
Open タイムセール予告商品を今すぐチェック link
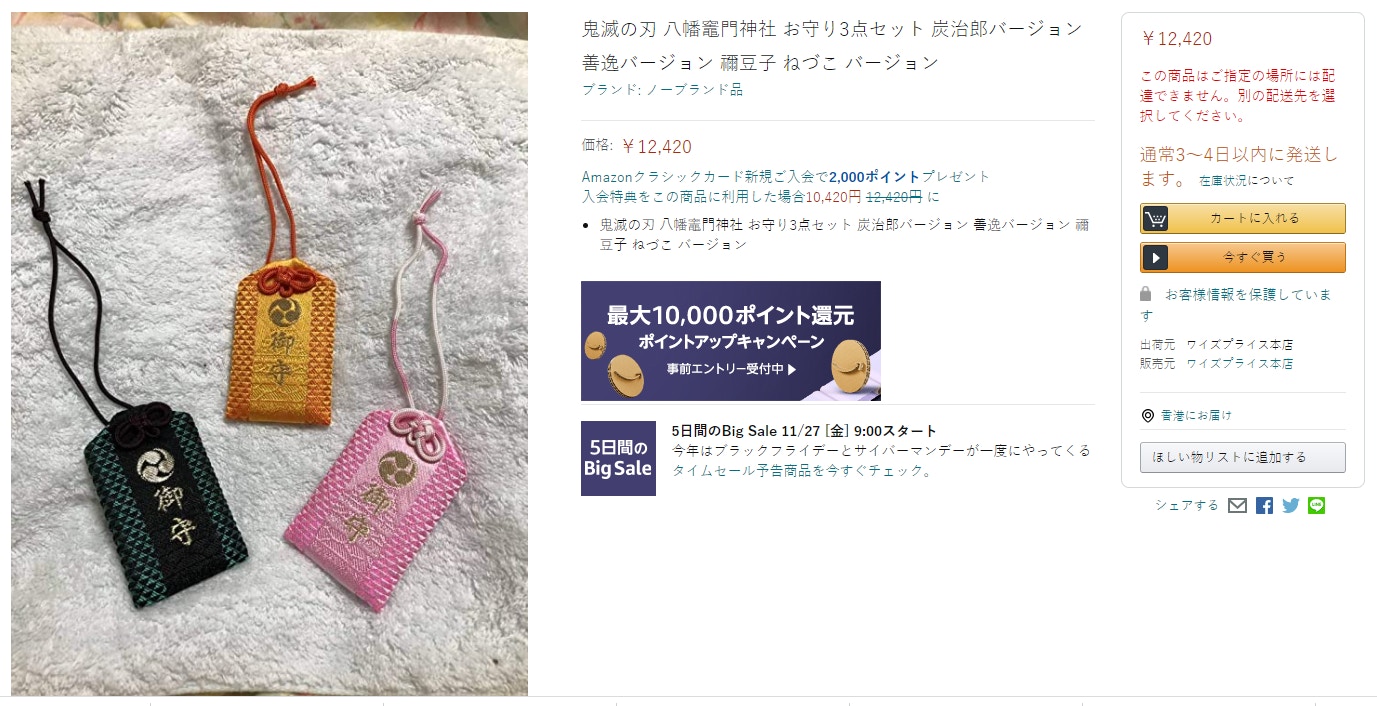tap(802, 471)
